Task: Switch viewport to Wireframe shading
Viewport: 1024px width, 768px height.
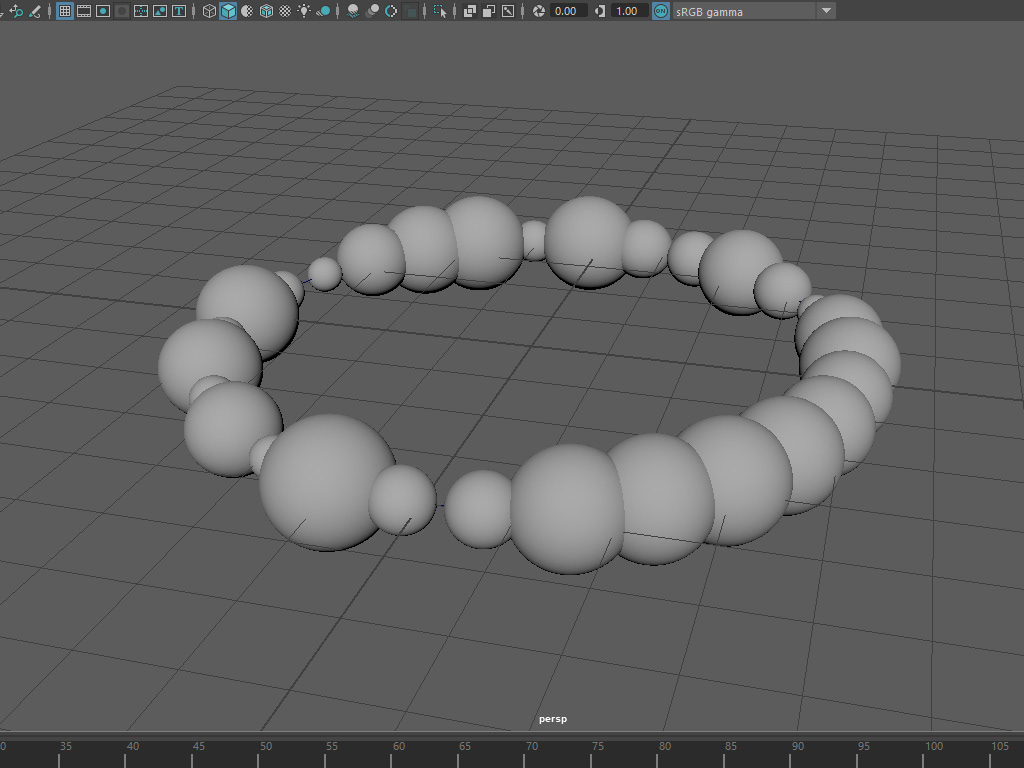Action: [209, 11]
